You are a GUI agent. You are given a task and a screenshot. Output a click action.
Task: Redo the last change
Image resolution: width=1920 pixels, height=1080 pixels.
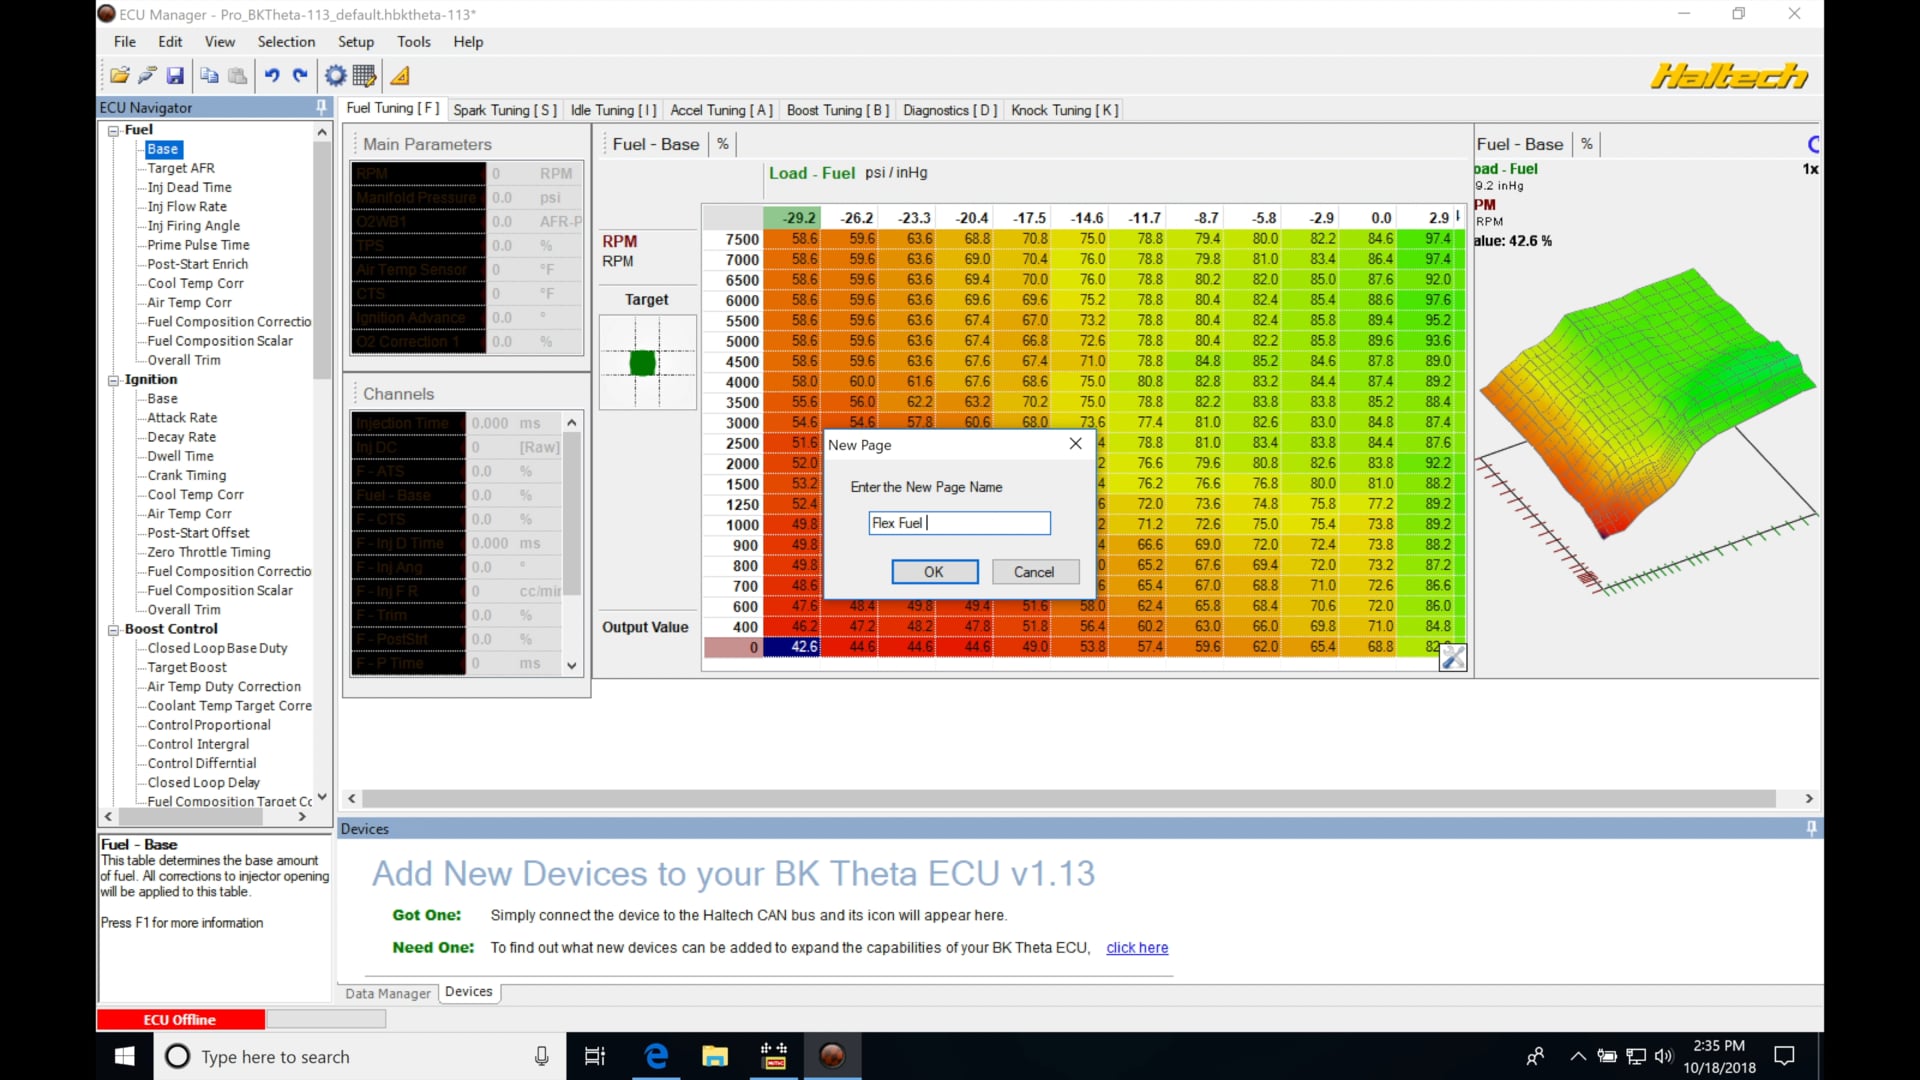click(300, 75)
